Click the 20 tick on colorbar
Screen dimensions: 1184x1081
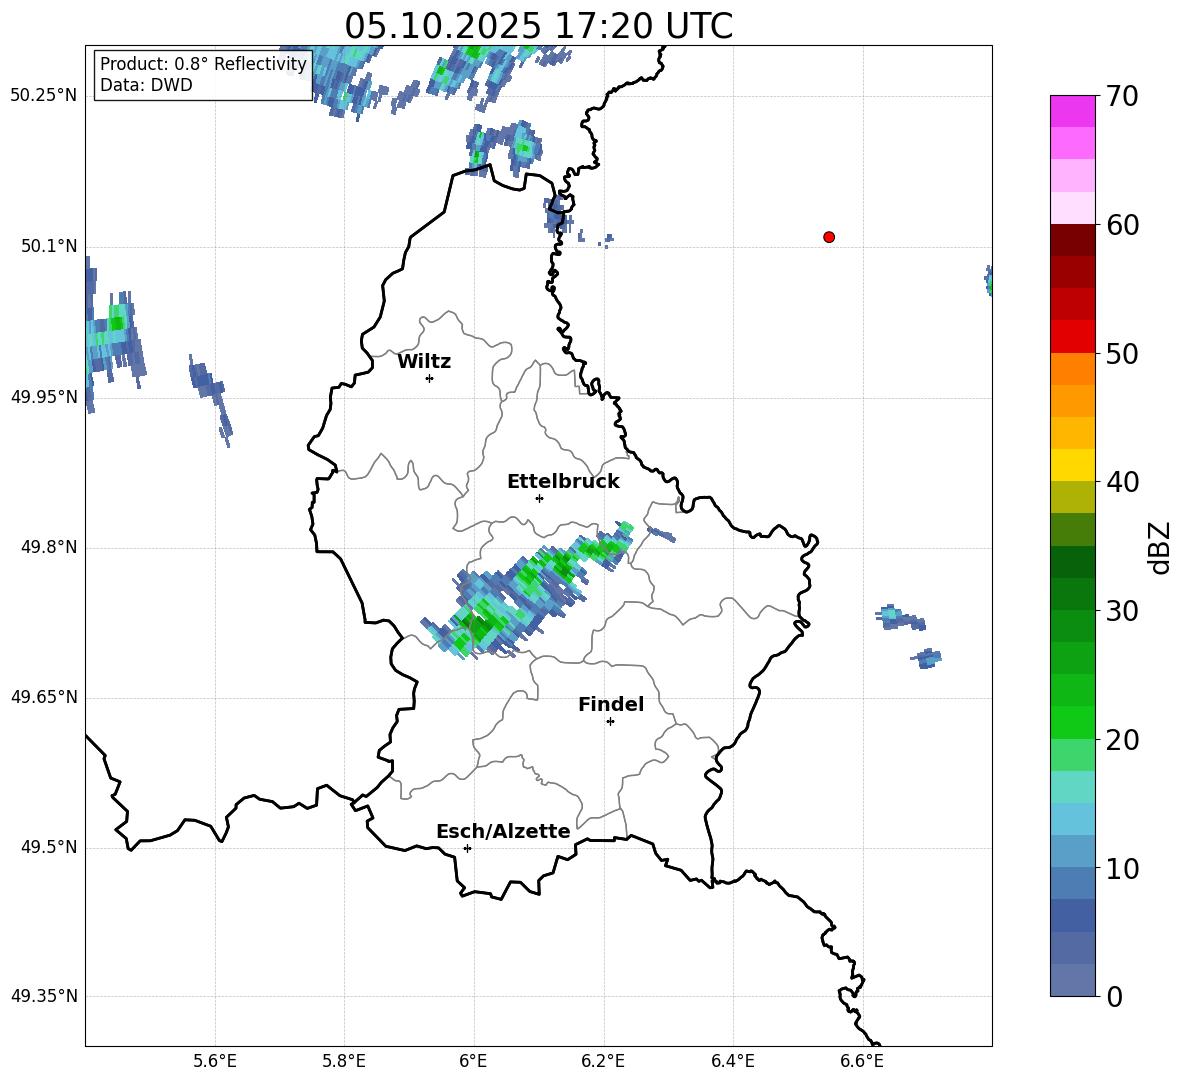[1122, 740]
